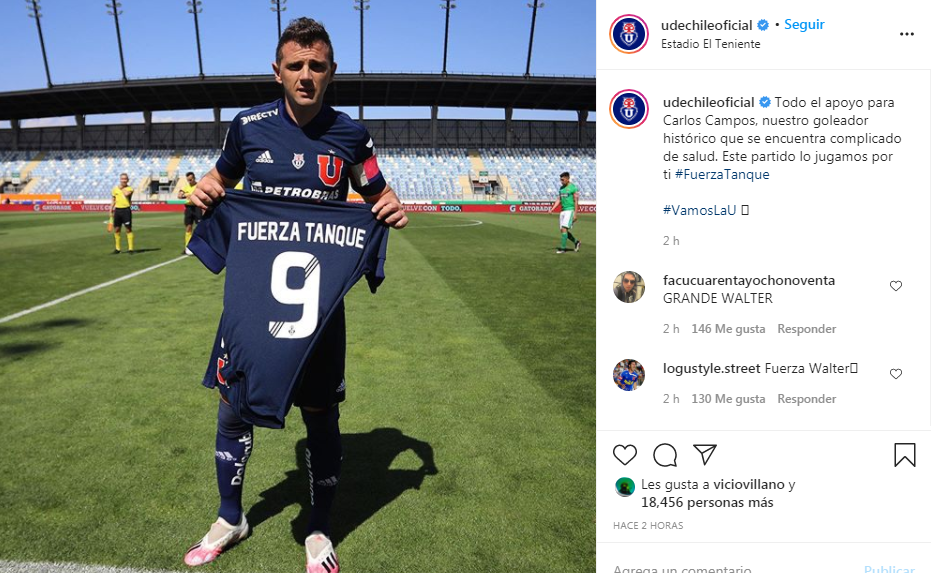Like the post with the heart icon

(625, 455)
